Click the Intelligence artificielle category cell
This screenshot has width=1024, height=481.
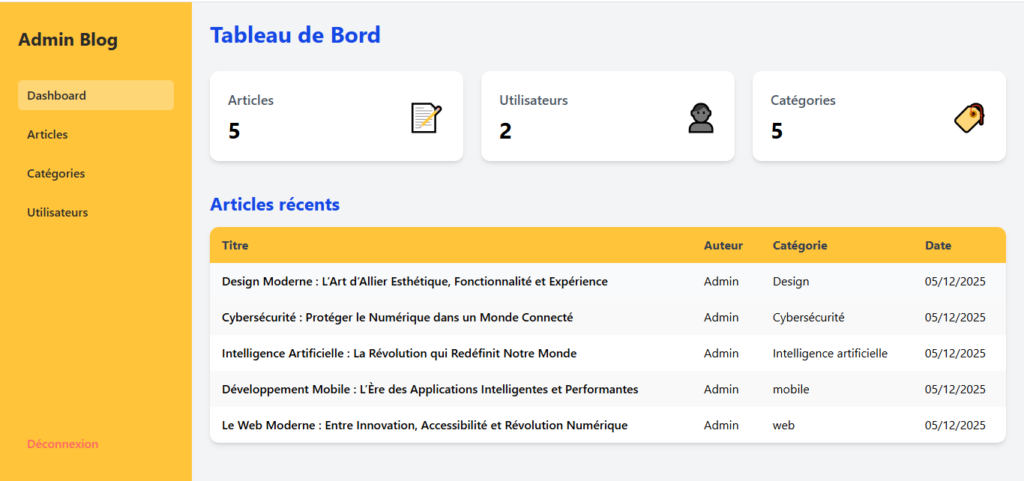click(830, 353)
